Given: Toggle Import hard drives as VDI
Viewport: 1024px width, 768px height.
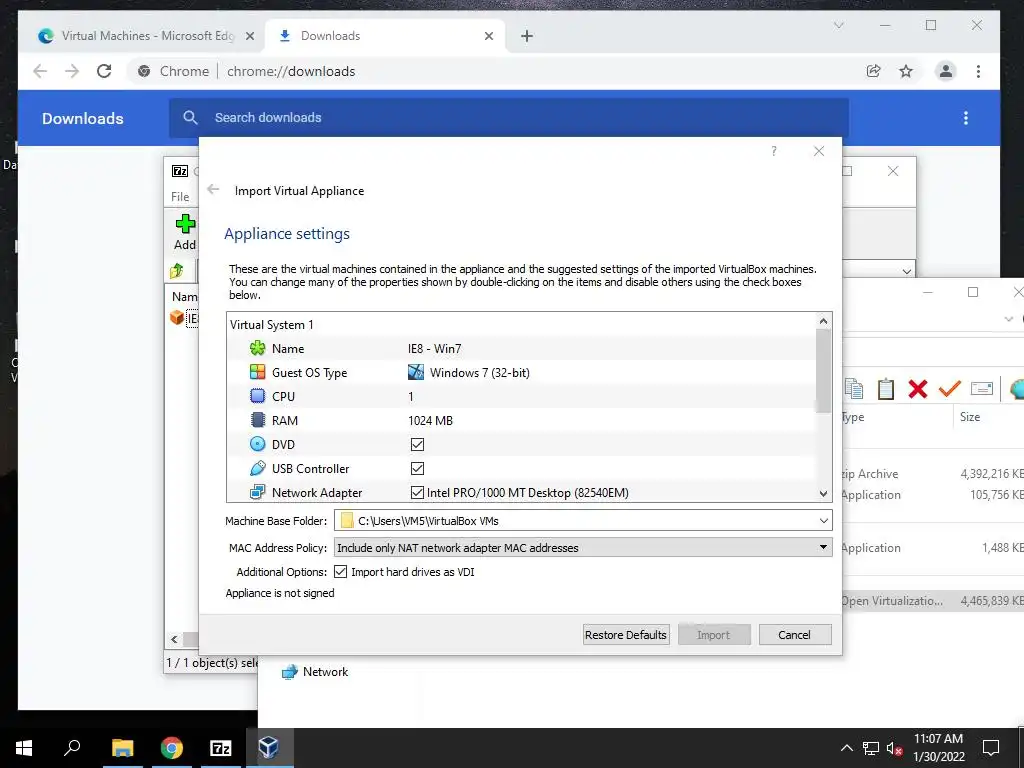Looking at the screenshot, I should pyautogui.click(x=340, y=571).
